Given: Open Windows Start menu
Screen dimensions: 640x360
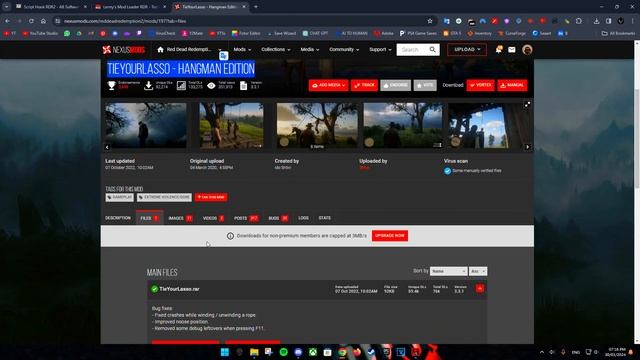Looking at the screenshot, I should click(225, 352).
